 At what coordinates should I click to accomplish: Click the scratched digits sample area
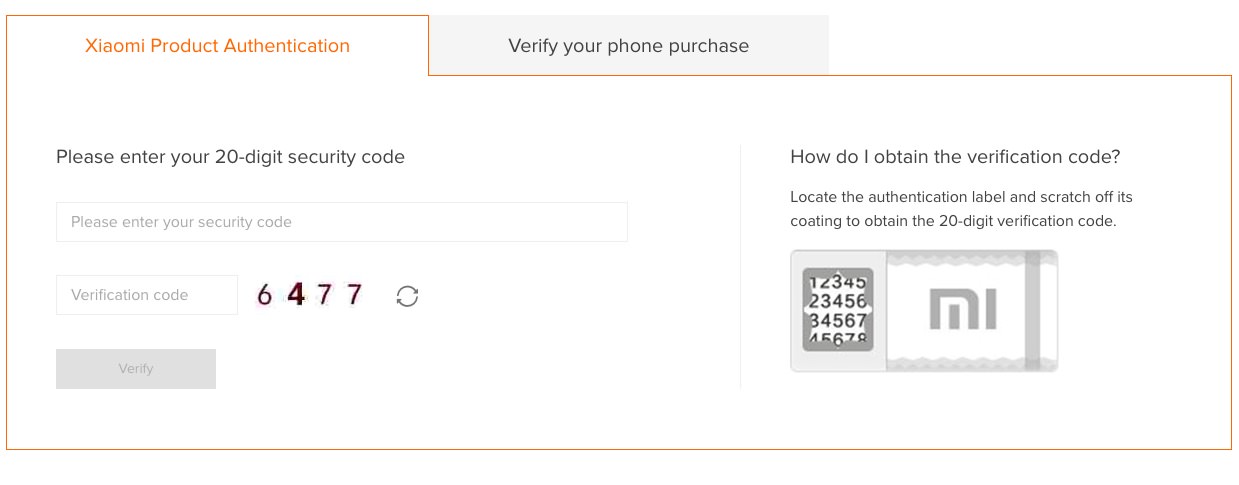coord(838,310)
